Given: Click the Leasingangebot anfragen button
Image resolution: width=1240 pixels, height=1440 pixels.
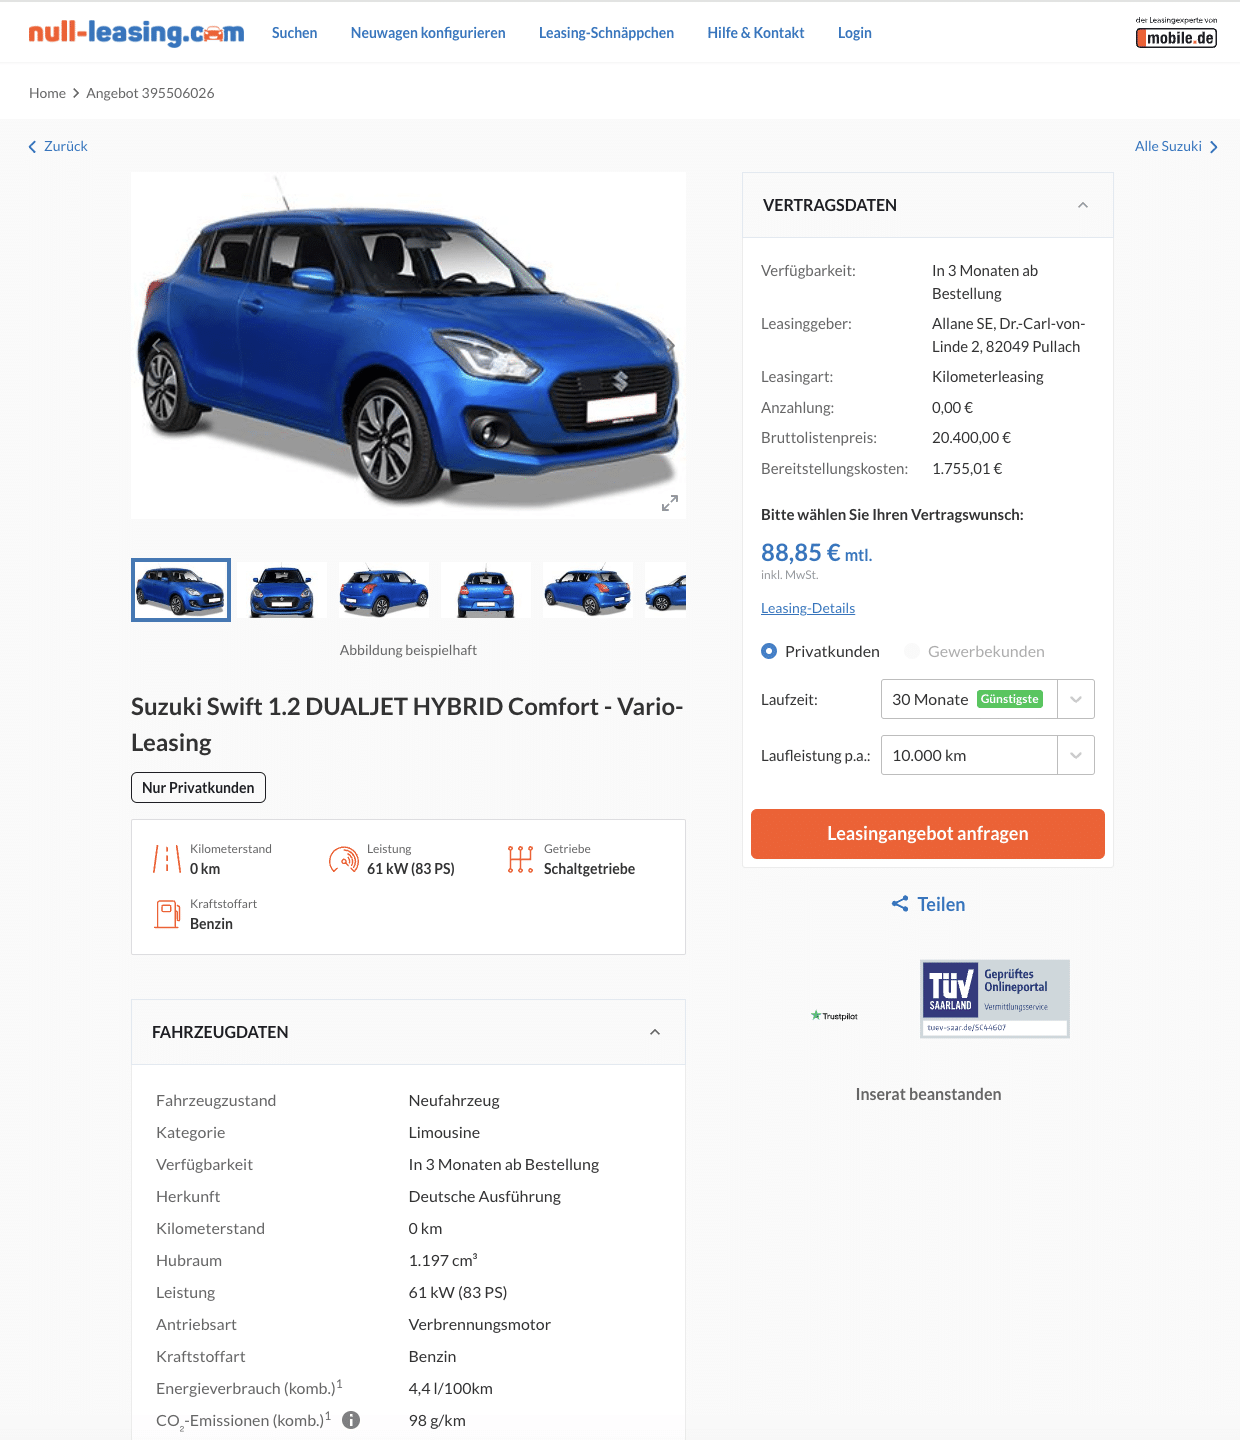Looking at the screenshot, I should coord(928,834).
